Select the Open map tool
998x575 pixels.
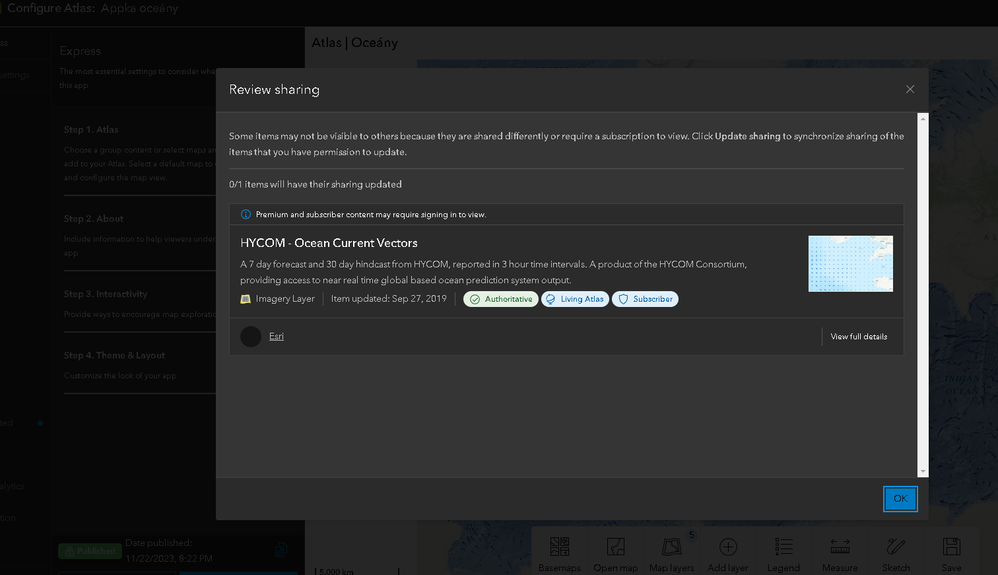click(615, 554)
